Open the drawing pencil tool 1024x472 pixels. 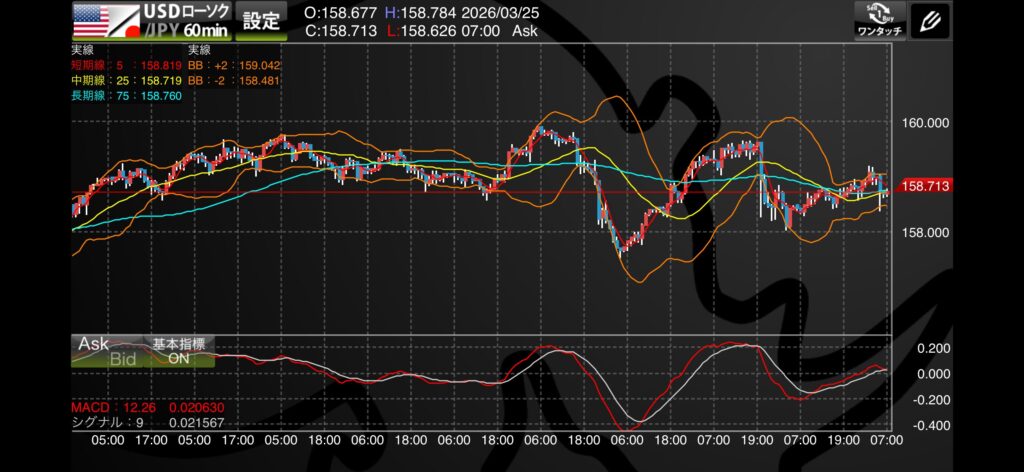coord(930,20)
